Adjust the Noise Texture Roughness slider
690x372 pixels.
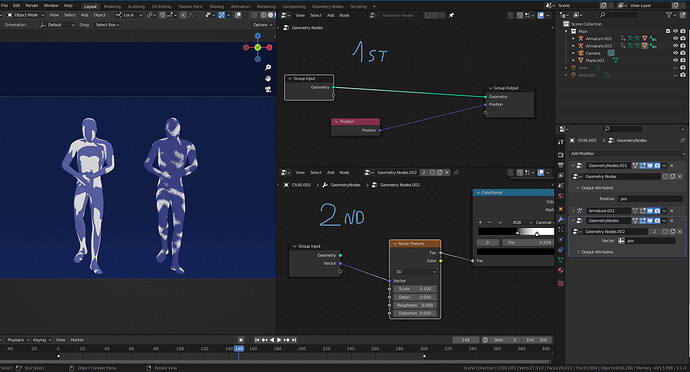tap(415, 305)
